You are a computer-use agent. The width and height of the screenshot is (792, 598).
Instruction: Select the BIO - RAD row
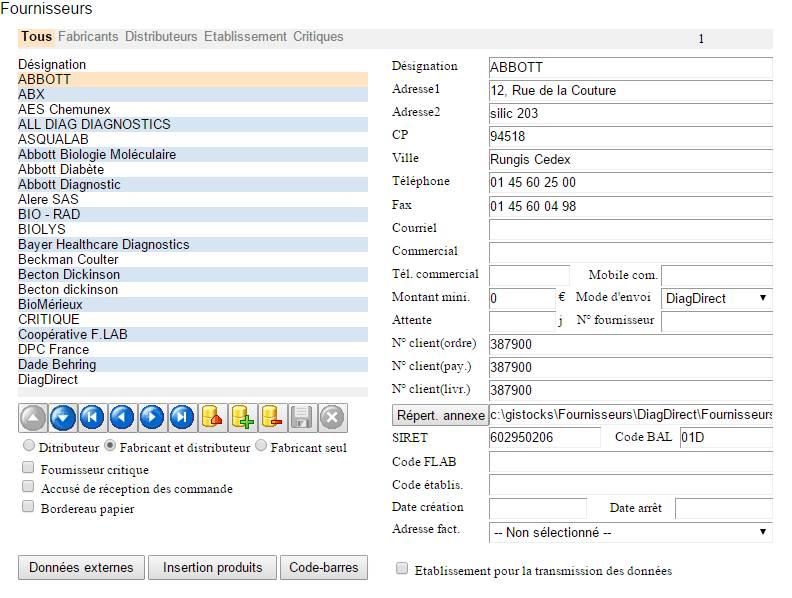pos(193,214)
